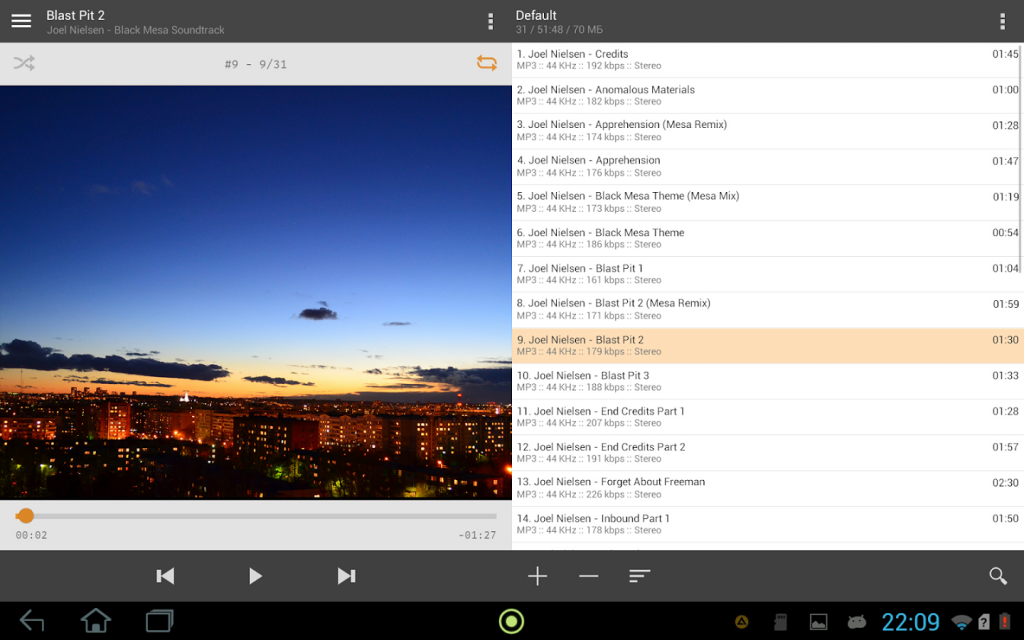Skip to the next track
Screen dimensions: 1024x640
tap(346, 576)
